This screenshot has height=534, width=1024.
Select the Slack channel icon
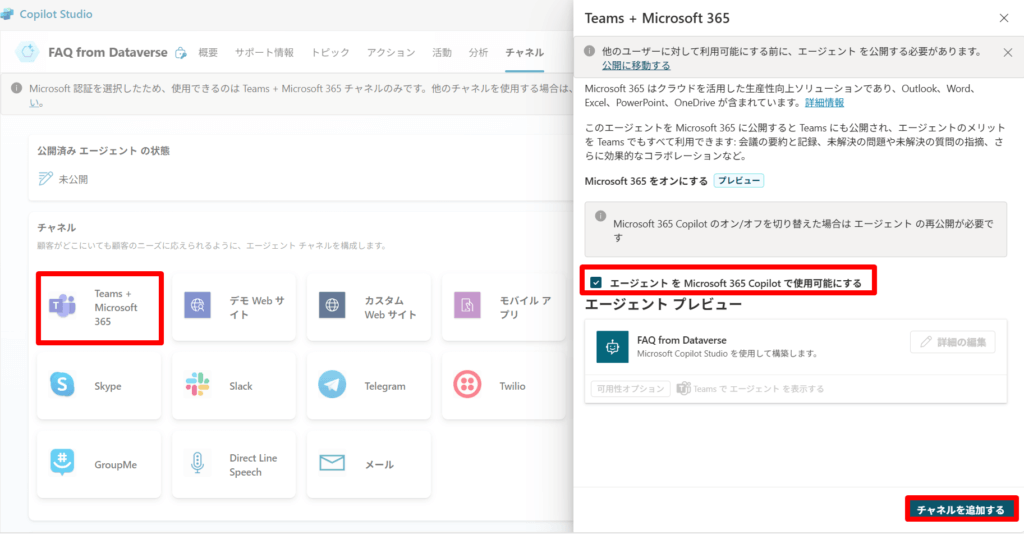coord(198,385)
